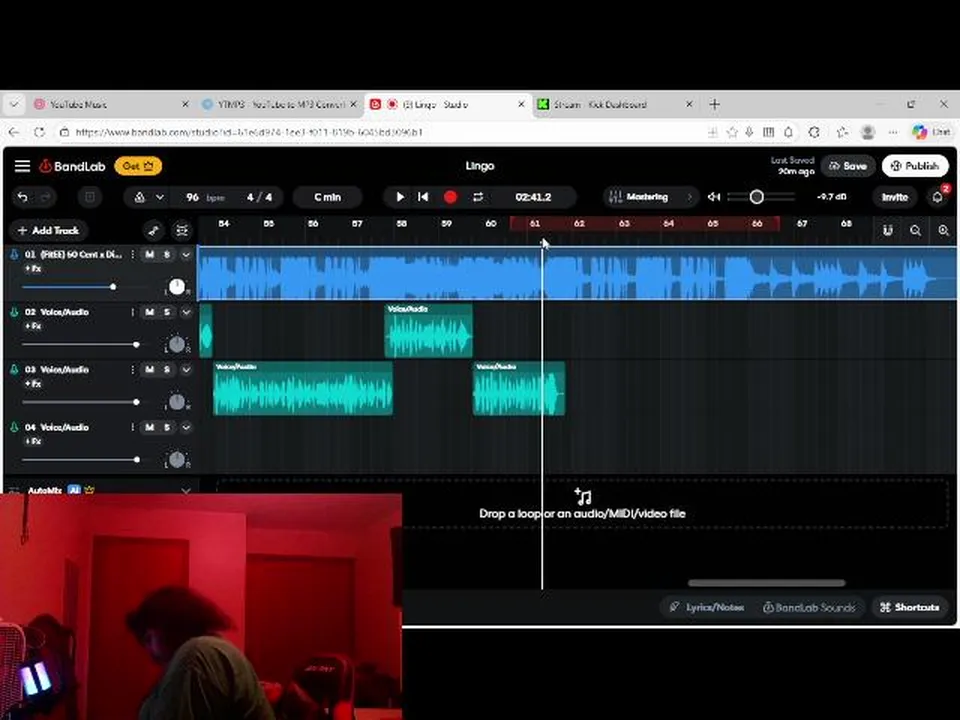Expand track 03 Voice/Audio chevron
Image resolution: width=960 pixels, height=720 pixels.
click(x=186, y=370)
